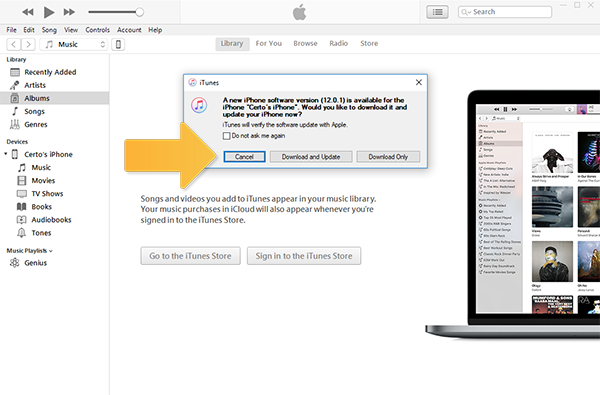The height and width of the screenshot is (395, 600).
Task: Click the Cancel button in the dialog
Action: tap(244, 157)
